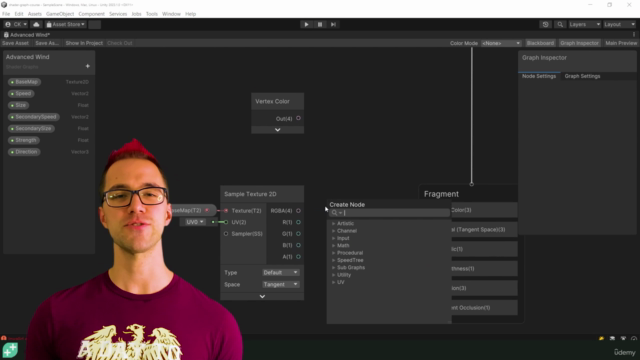
Task: Open the Edit menu
Action: tap(19, 14)
